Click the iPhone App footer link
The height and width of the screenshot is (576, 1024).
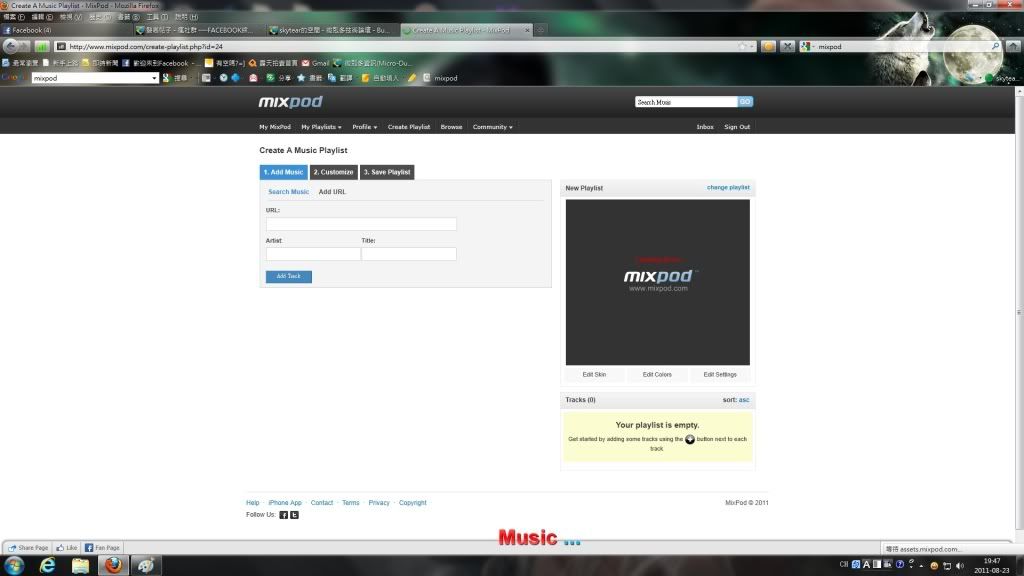click(x=285, y=503)
